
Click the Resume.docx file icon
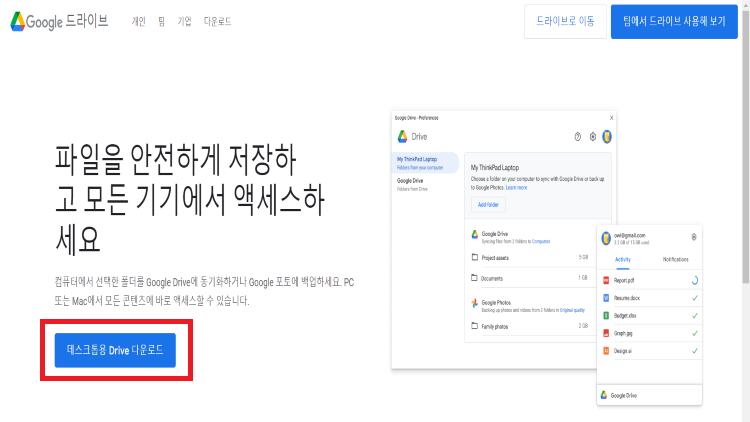606,298
